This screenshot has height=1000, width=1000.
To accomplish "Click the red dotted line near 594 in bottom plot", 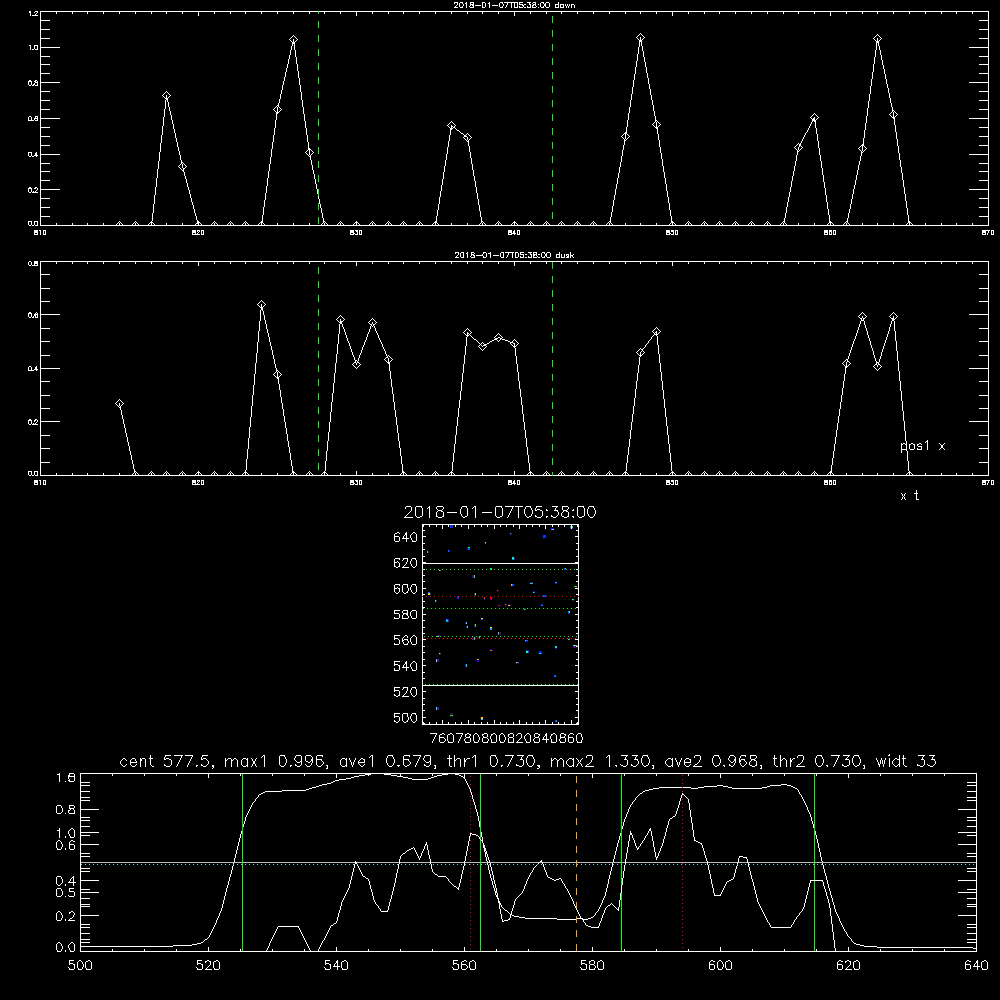I will (x=682, y=861).
